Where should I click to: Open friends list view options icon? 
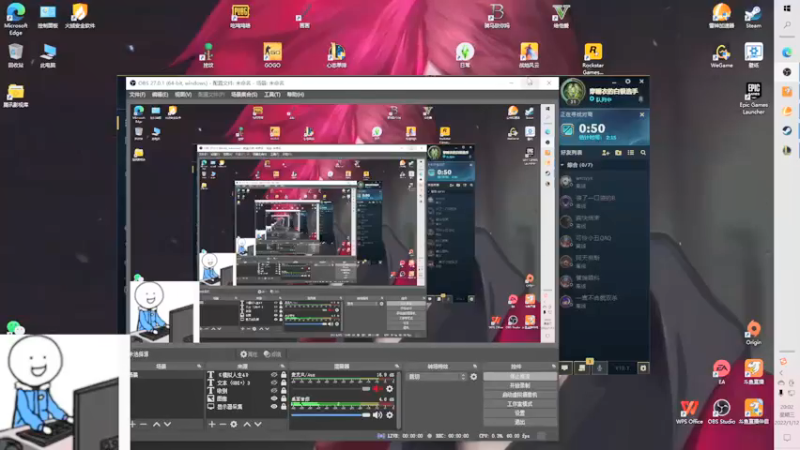(x=631, y=153)
